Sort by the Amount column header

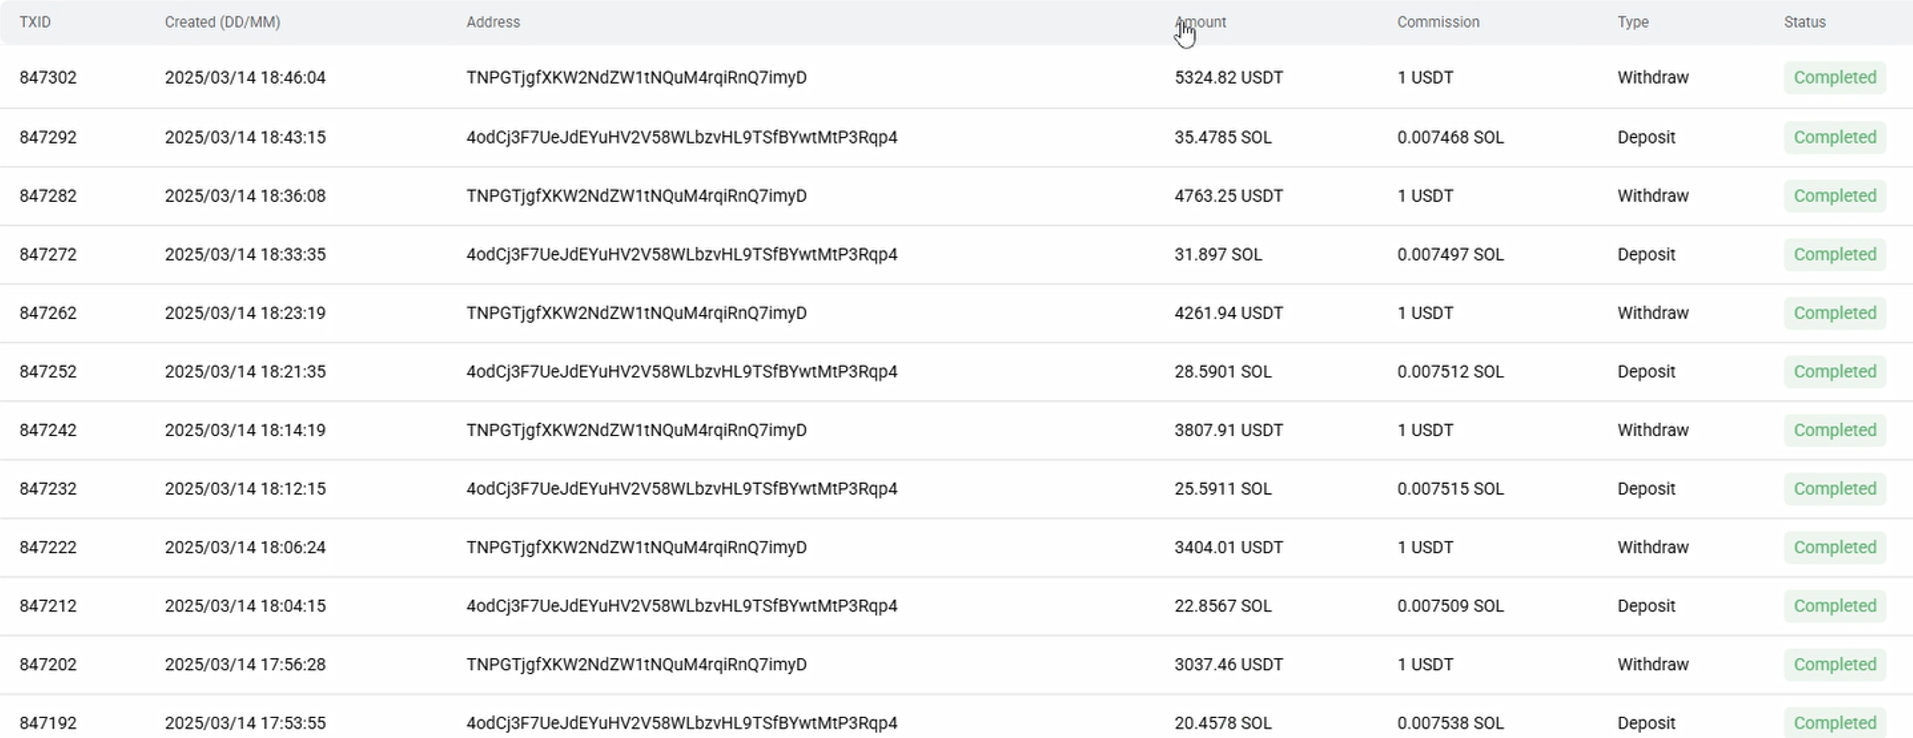[x=1200, y=22]
